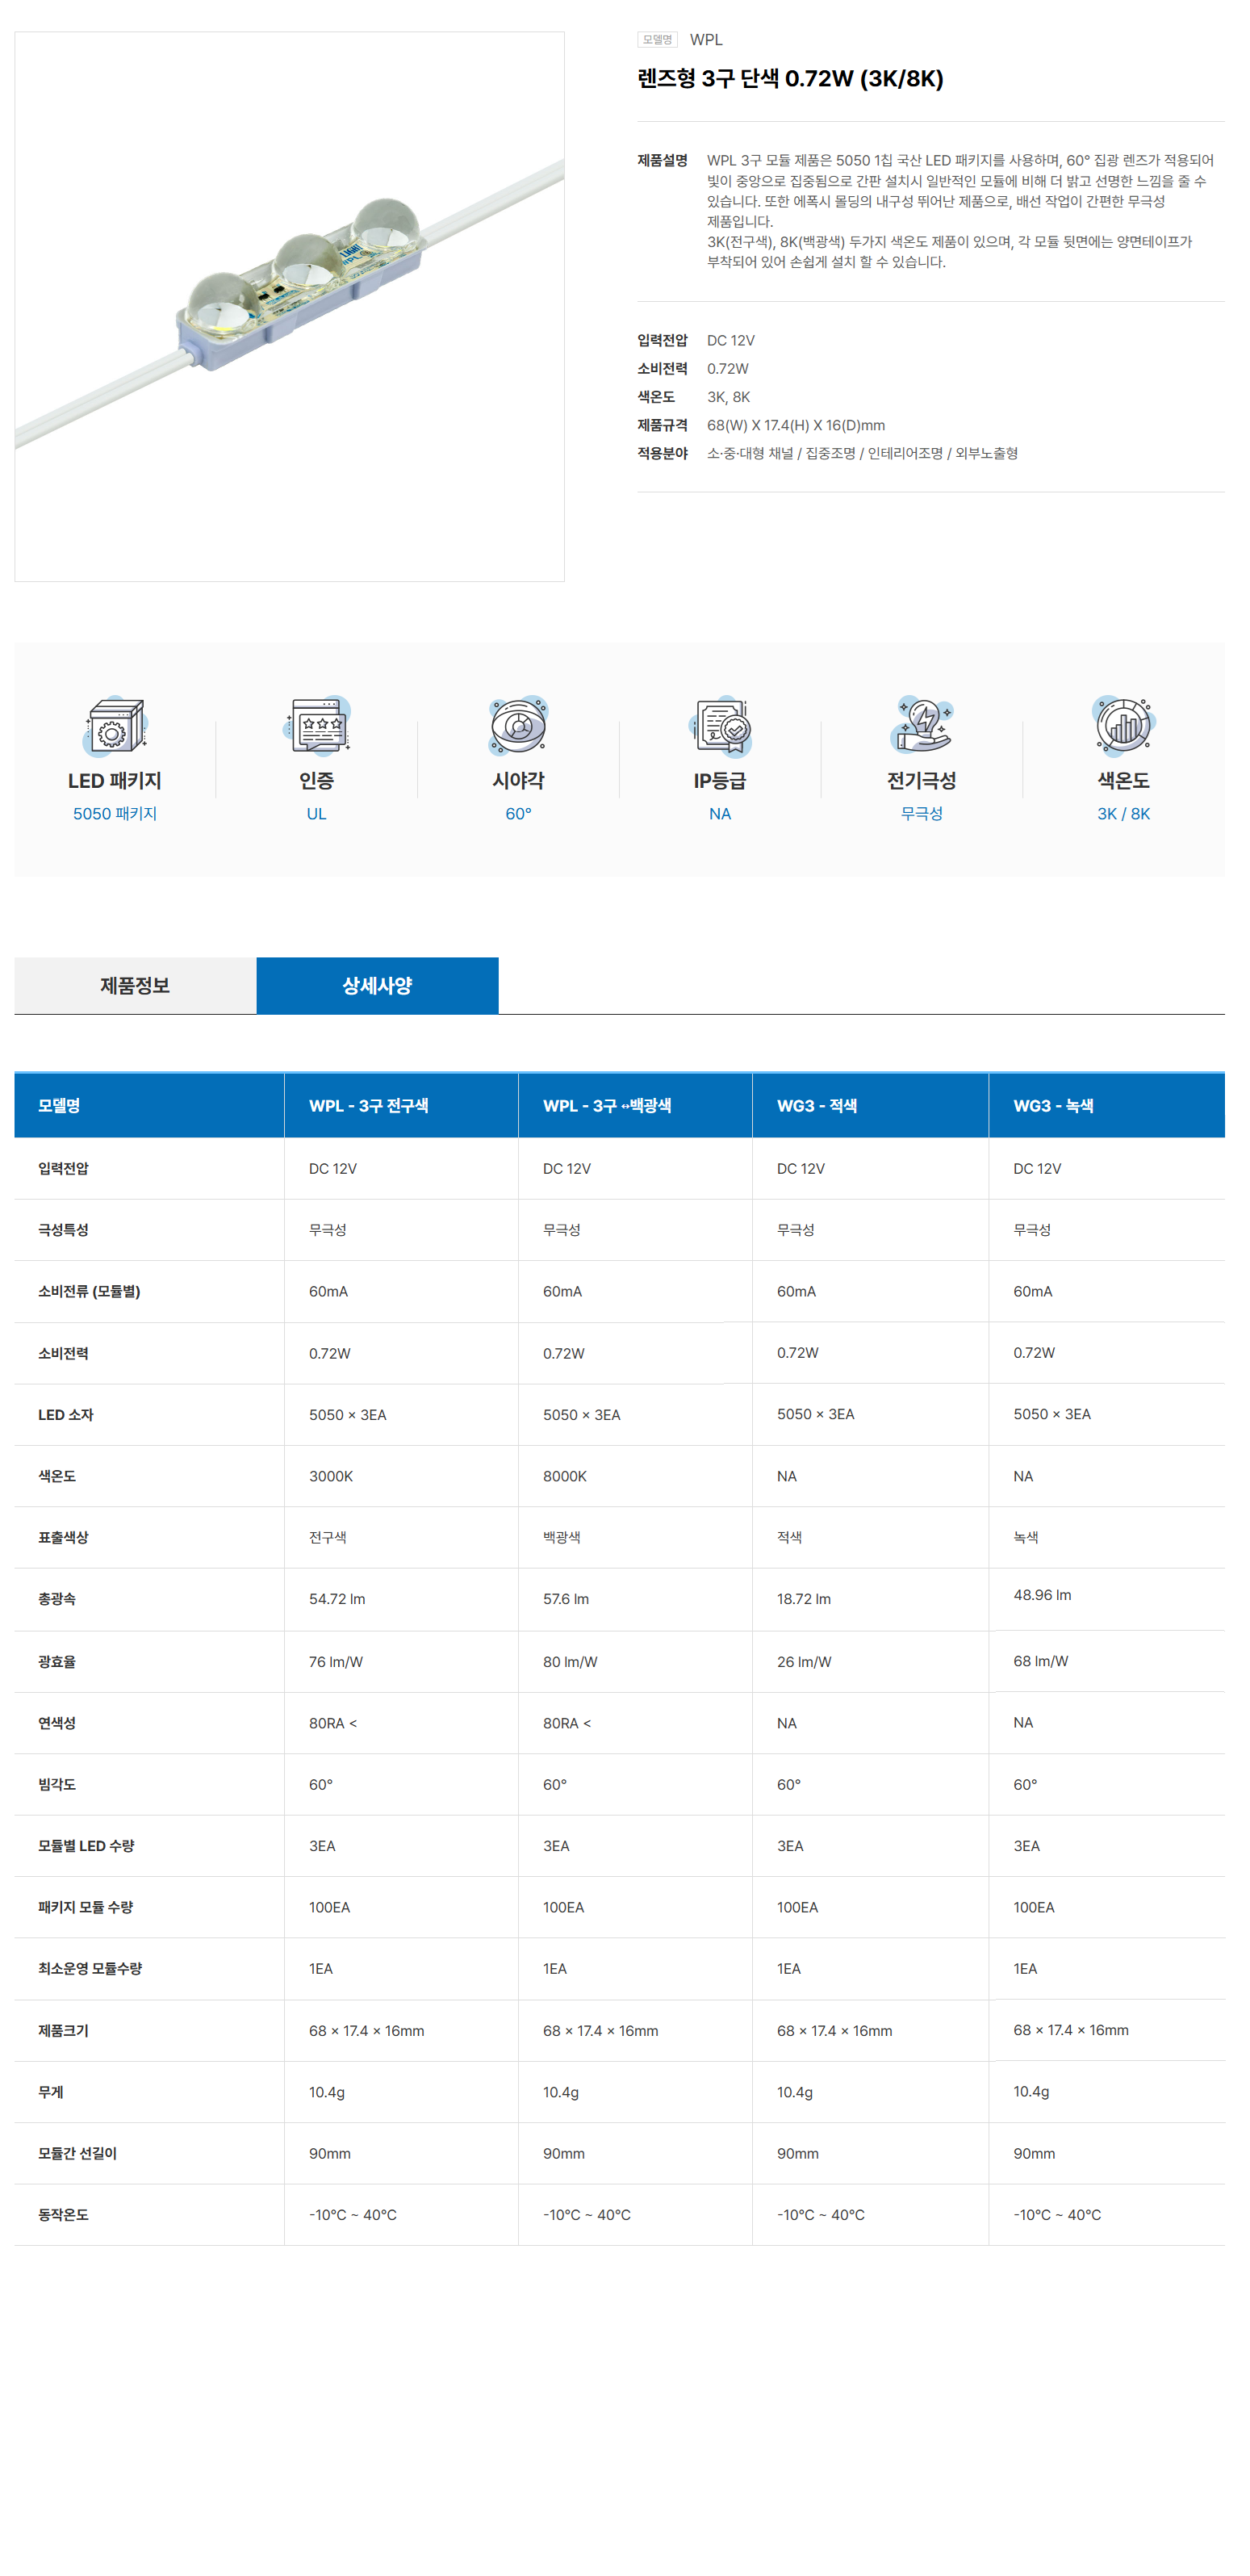The width and height of the screenshot is (1250, 2576).
Task: Click the WPL - 3구 백광색 column header
Action: point(606,1105)
